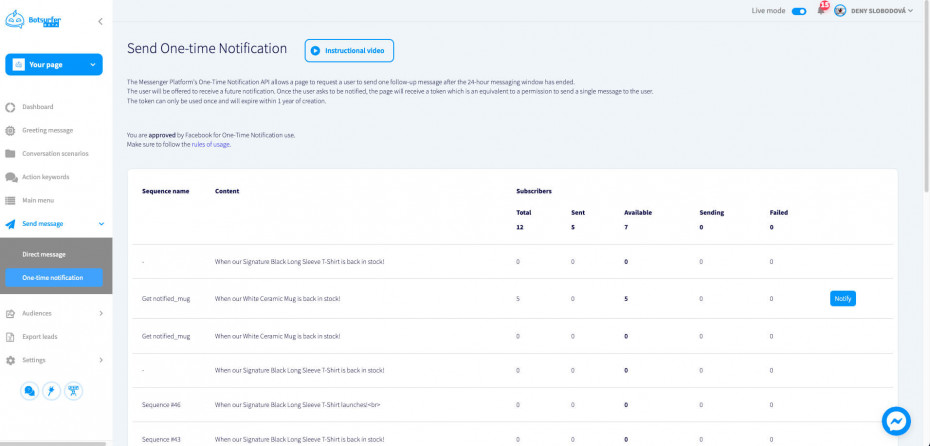This screenshot has width=930, height=446.
Task: Click the Sending column header
Action: click(712, 212)
